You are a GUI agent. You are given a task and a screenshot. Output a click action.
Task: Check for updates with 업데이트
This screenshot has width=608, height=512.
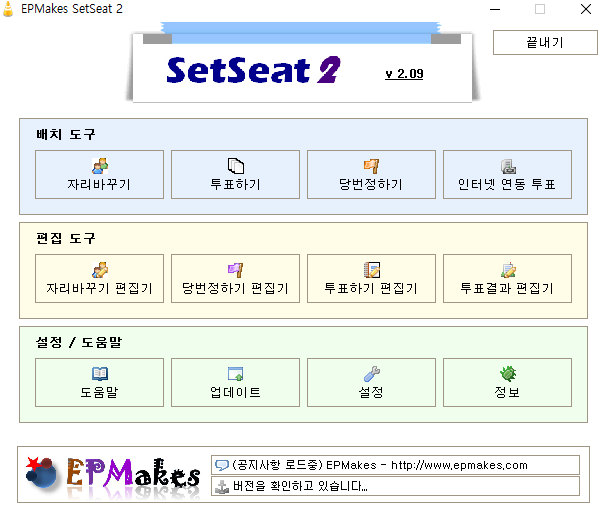[x=235, y=382]
